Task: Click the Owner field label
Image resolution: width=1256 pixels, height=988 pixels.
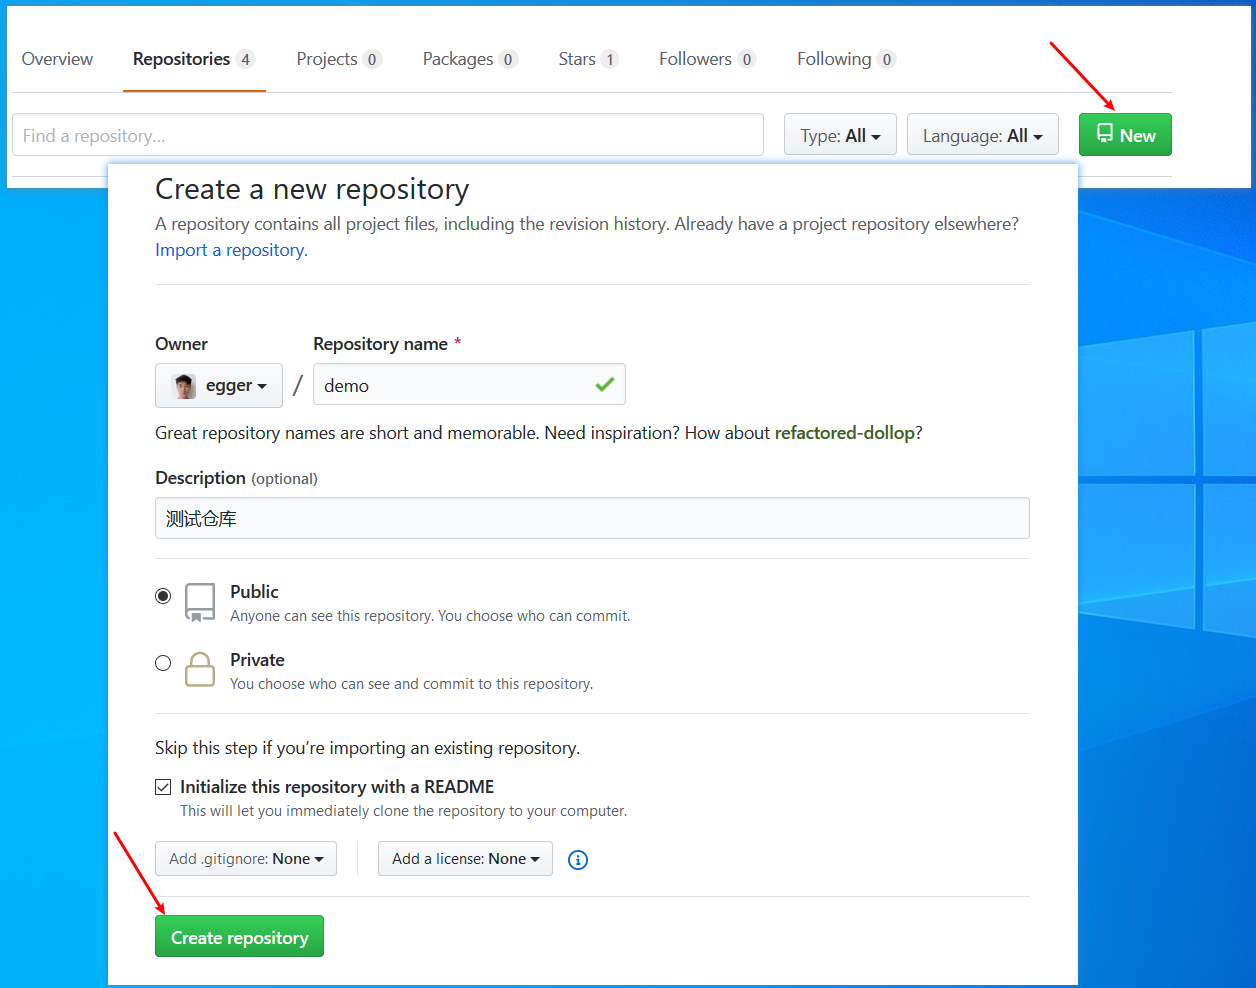Action: click(x=181, y=344)
